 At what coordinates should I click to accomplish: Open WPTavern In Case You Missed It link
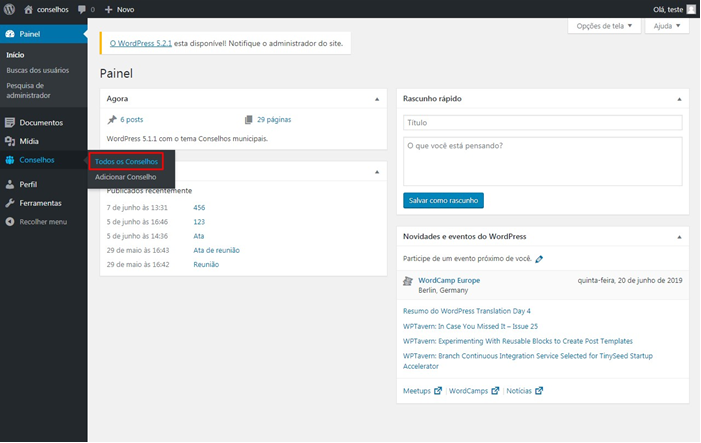tap(470, 326)
